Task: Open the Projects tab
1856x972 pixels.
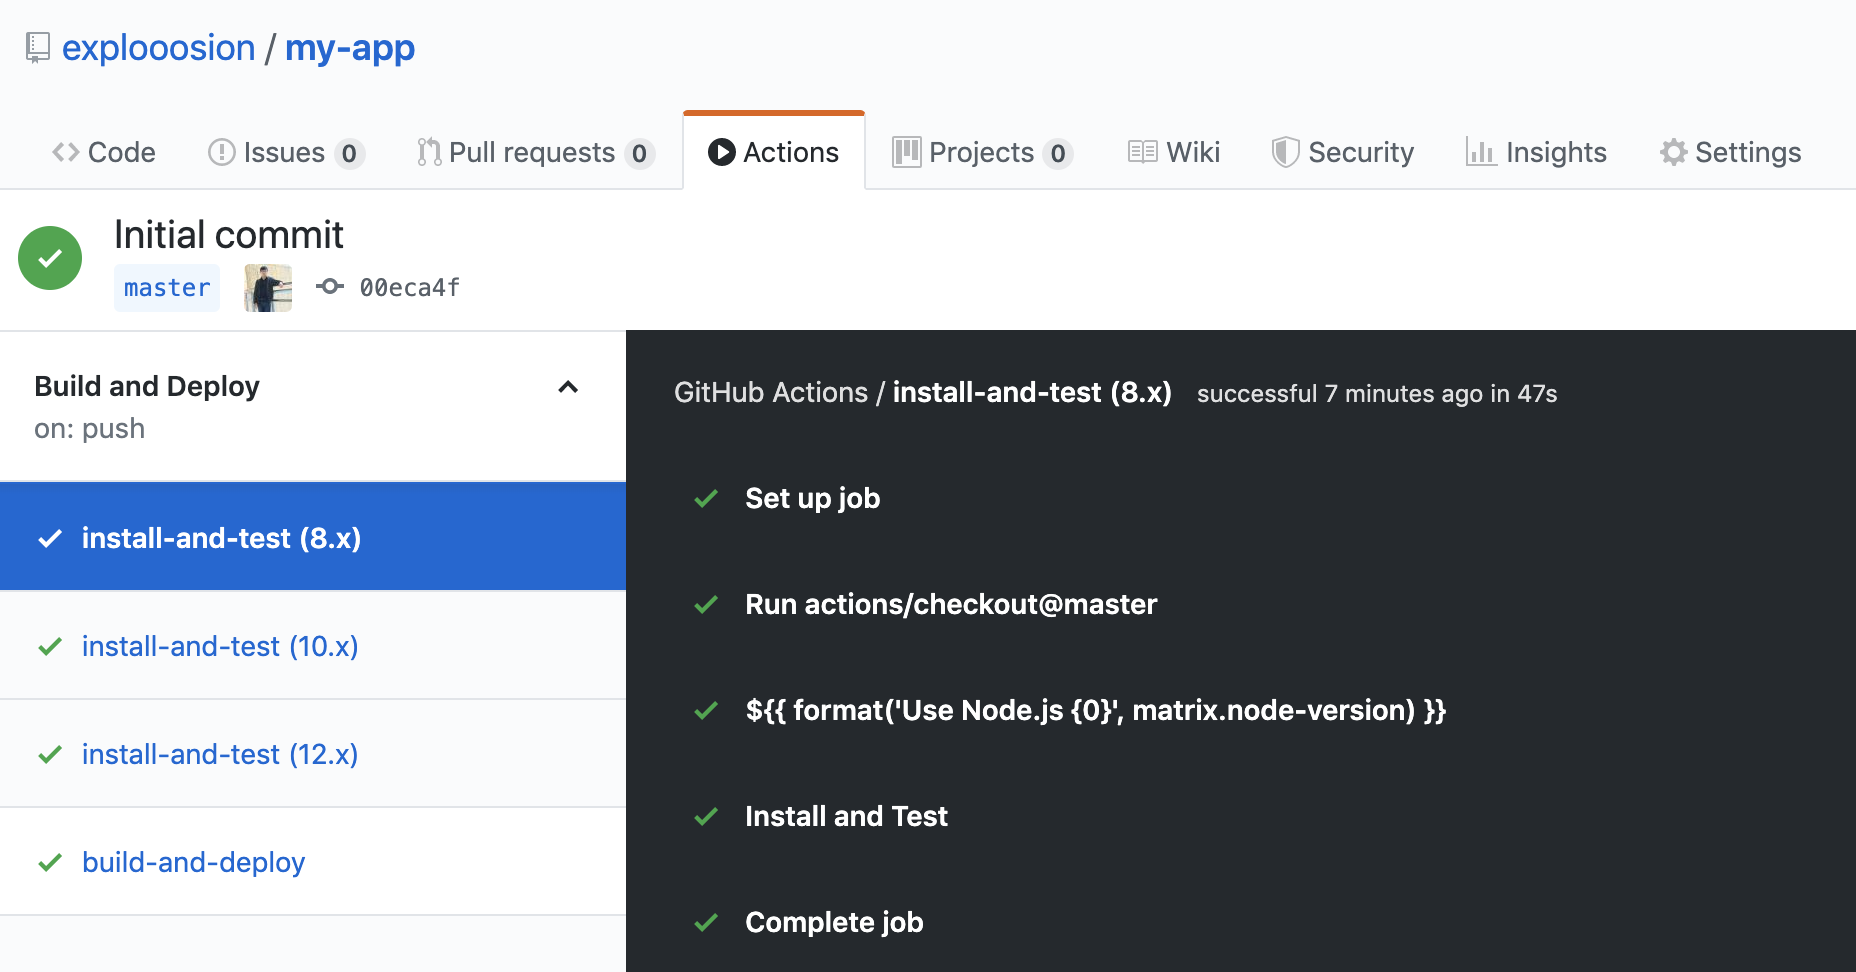Action: click(983, 152)
